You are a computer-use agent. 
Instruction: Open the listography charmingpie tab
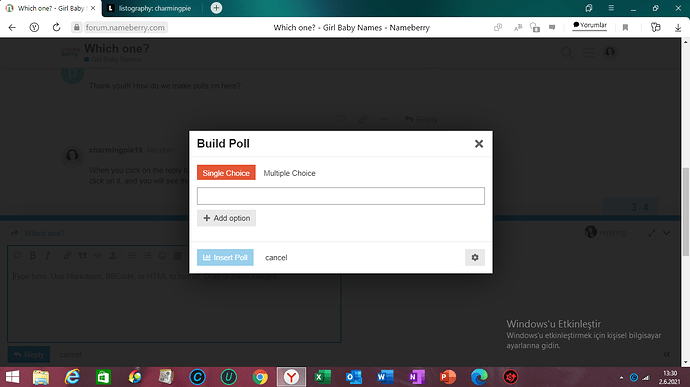pyautogui.click(x=150, y=8)
